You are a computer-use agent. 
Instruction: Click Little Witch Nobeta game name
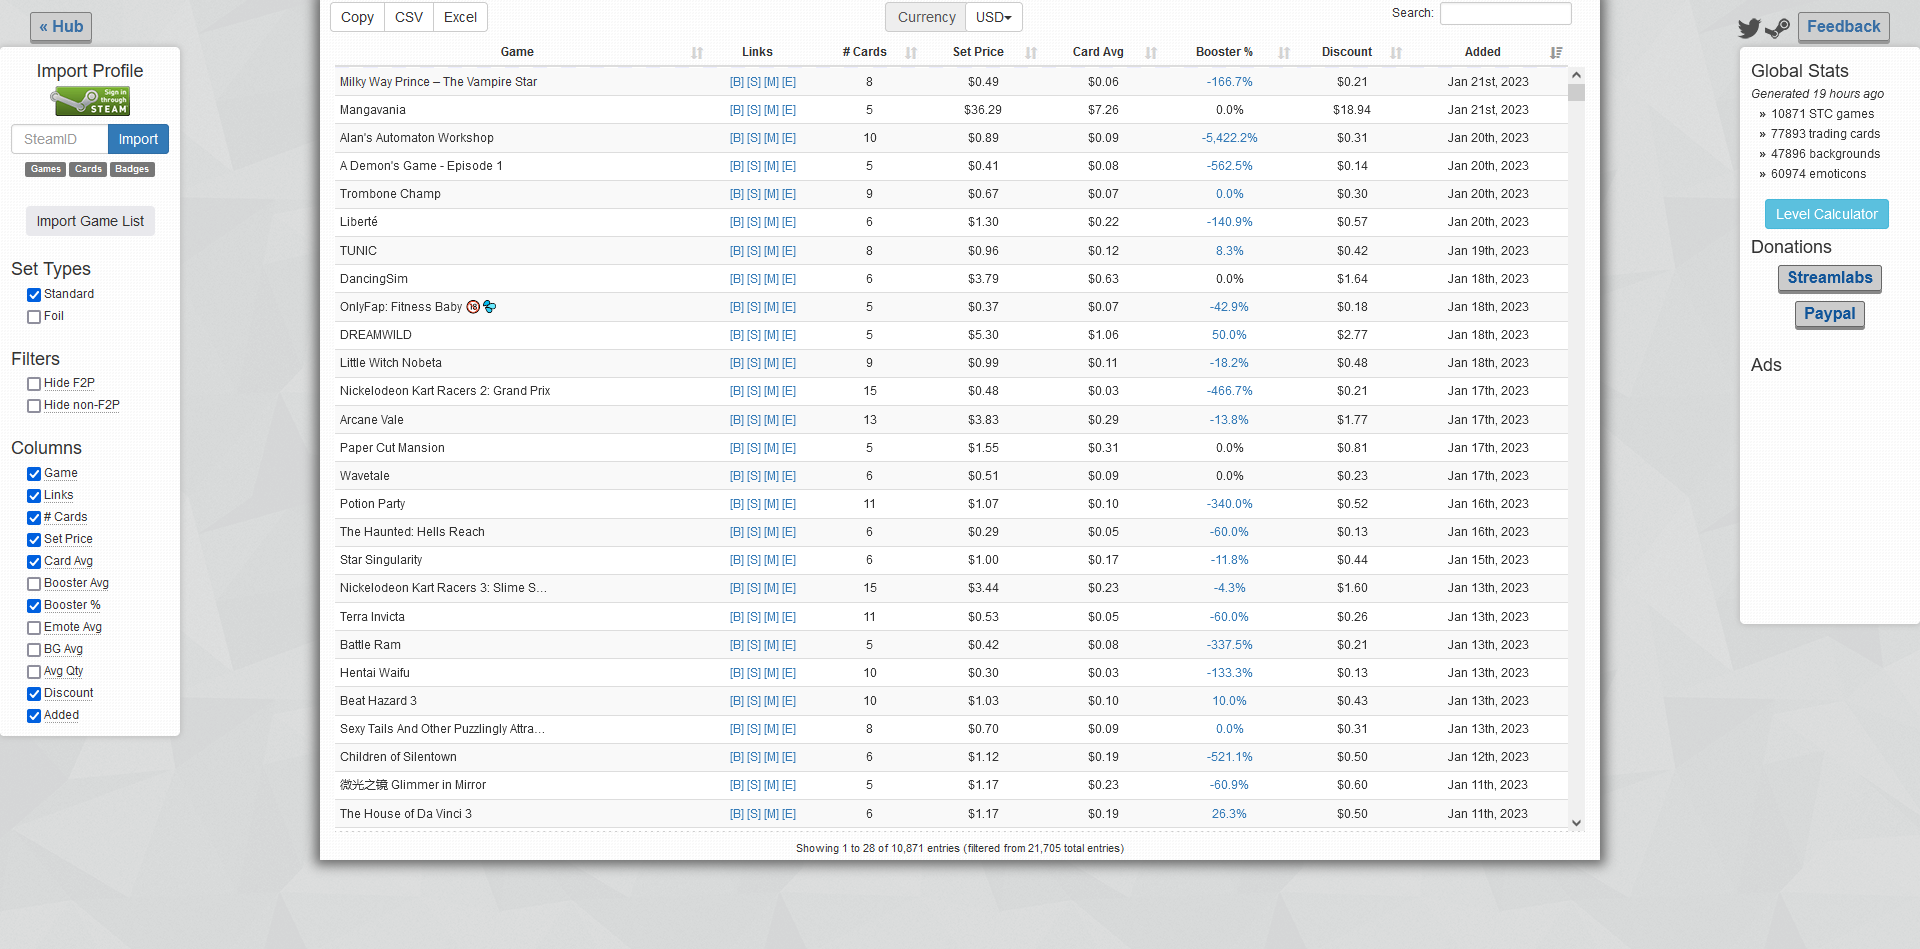(x=391, y=363)
